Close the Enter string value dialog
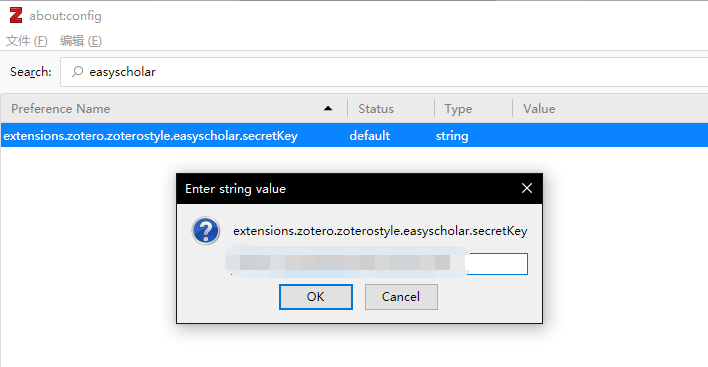 (526, 188)
